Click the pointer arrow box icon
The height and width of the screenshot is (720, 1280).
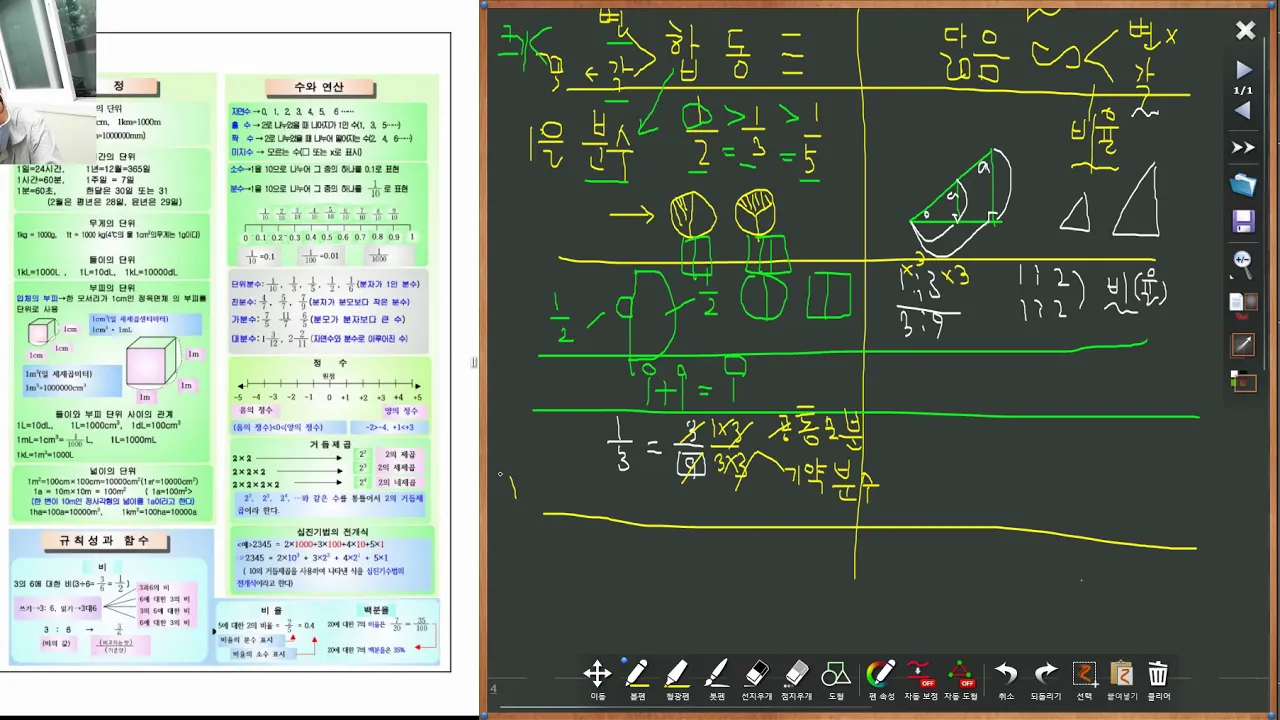click(1243, 345)
